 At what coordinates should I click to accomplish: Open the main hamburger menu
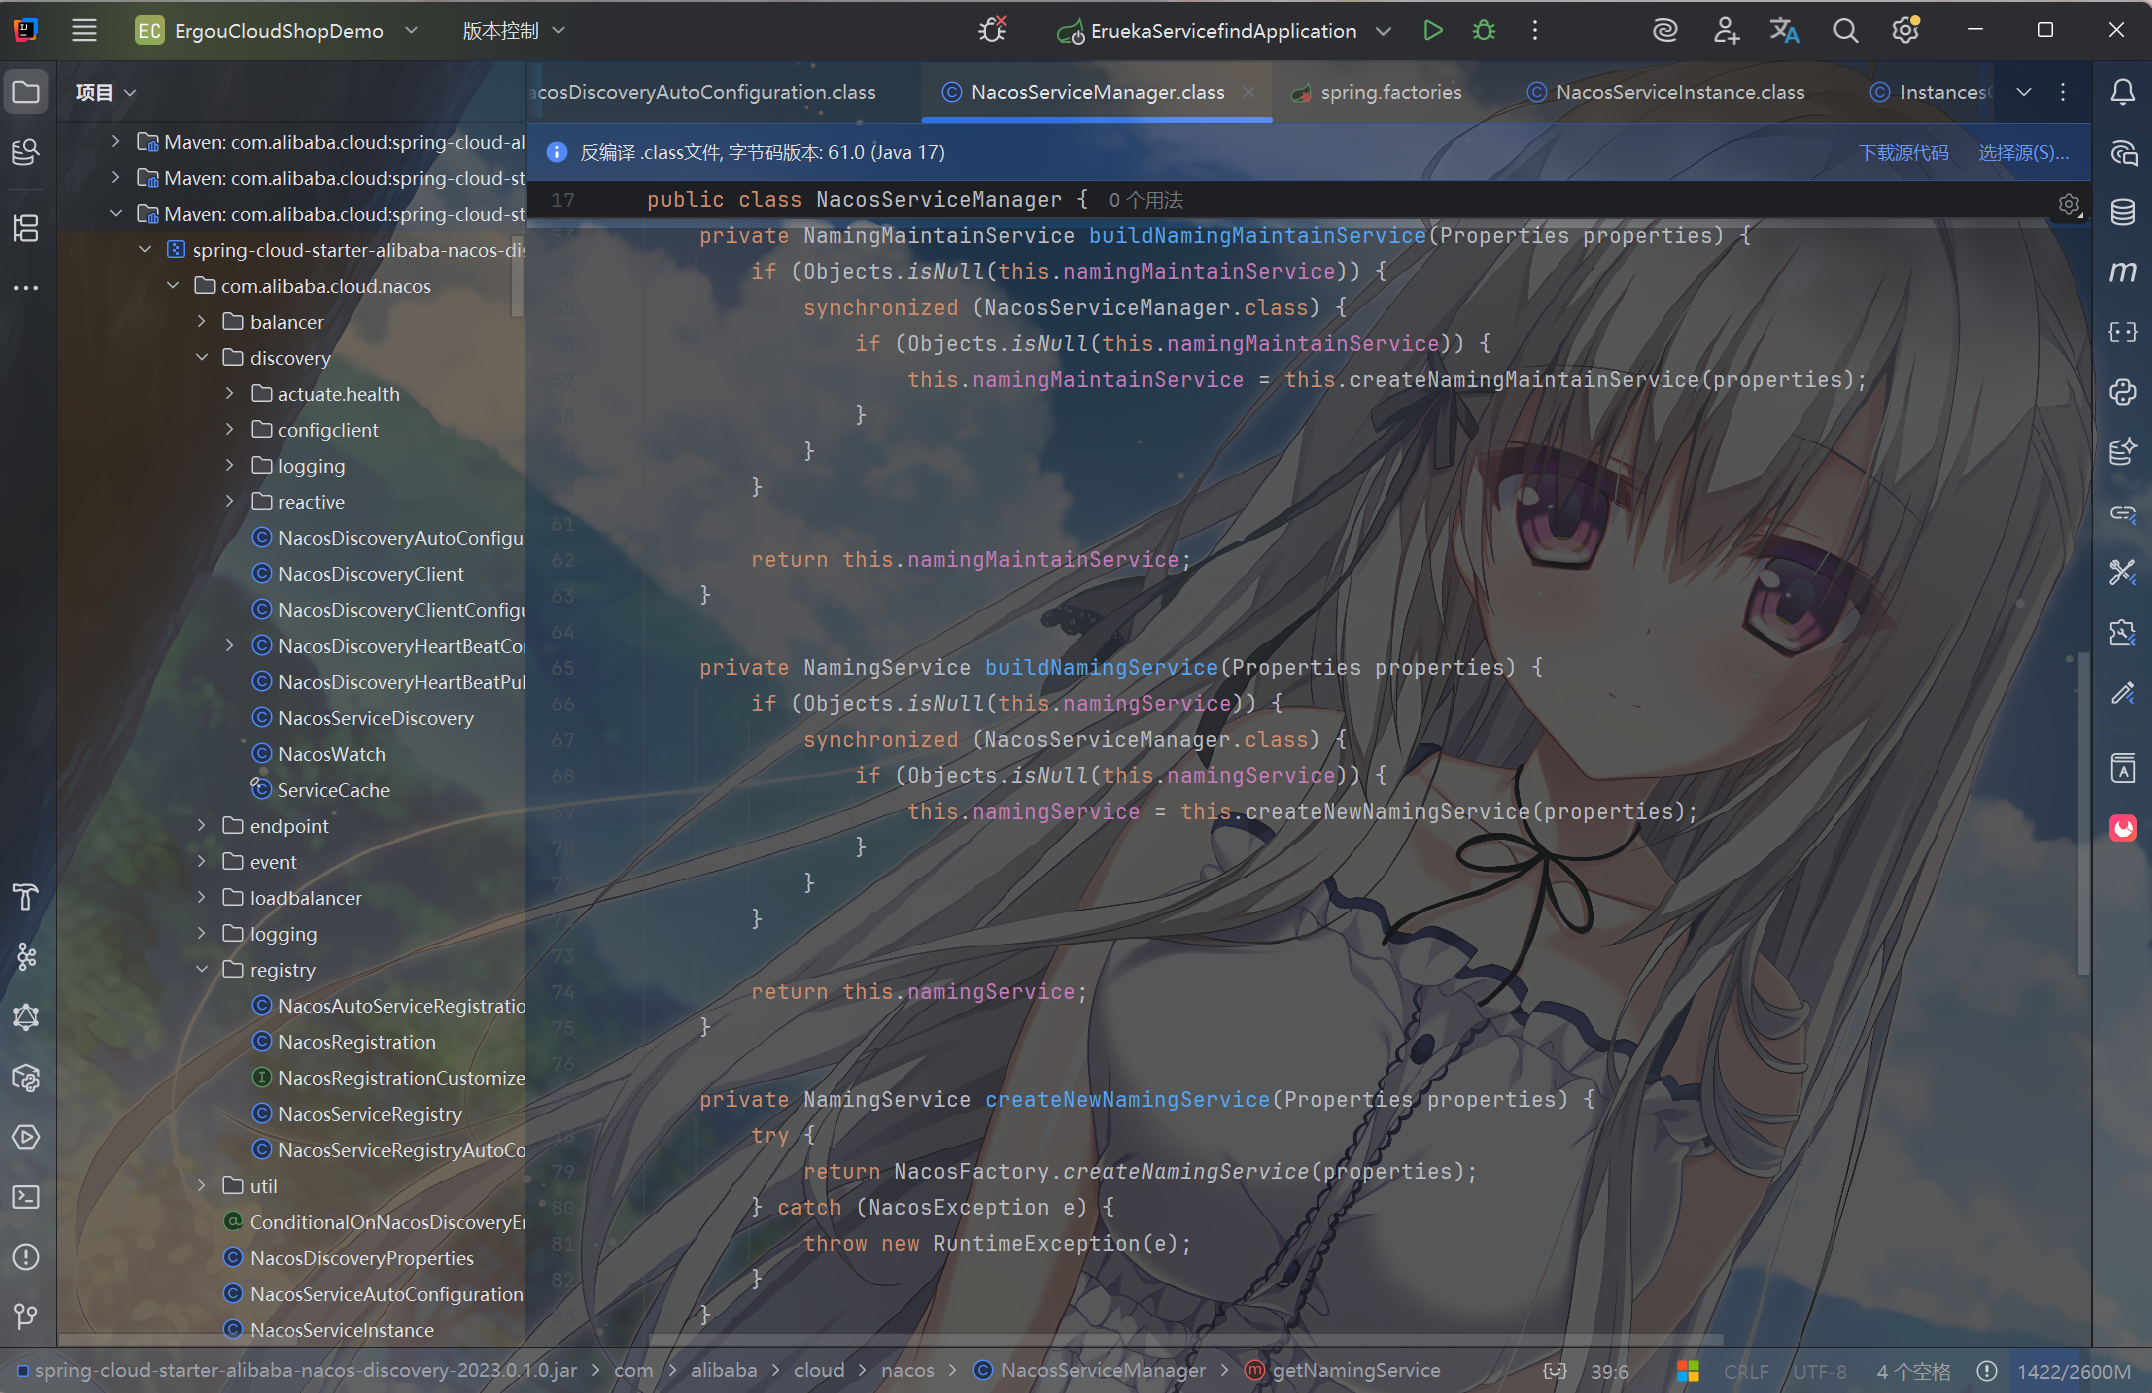(84, 31)
